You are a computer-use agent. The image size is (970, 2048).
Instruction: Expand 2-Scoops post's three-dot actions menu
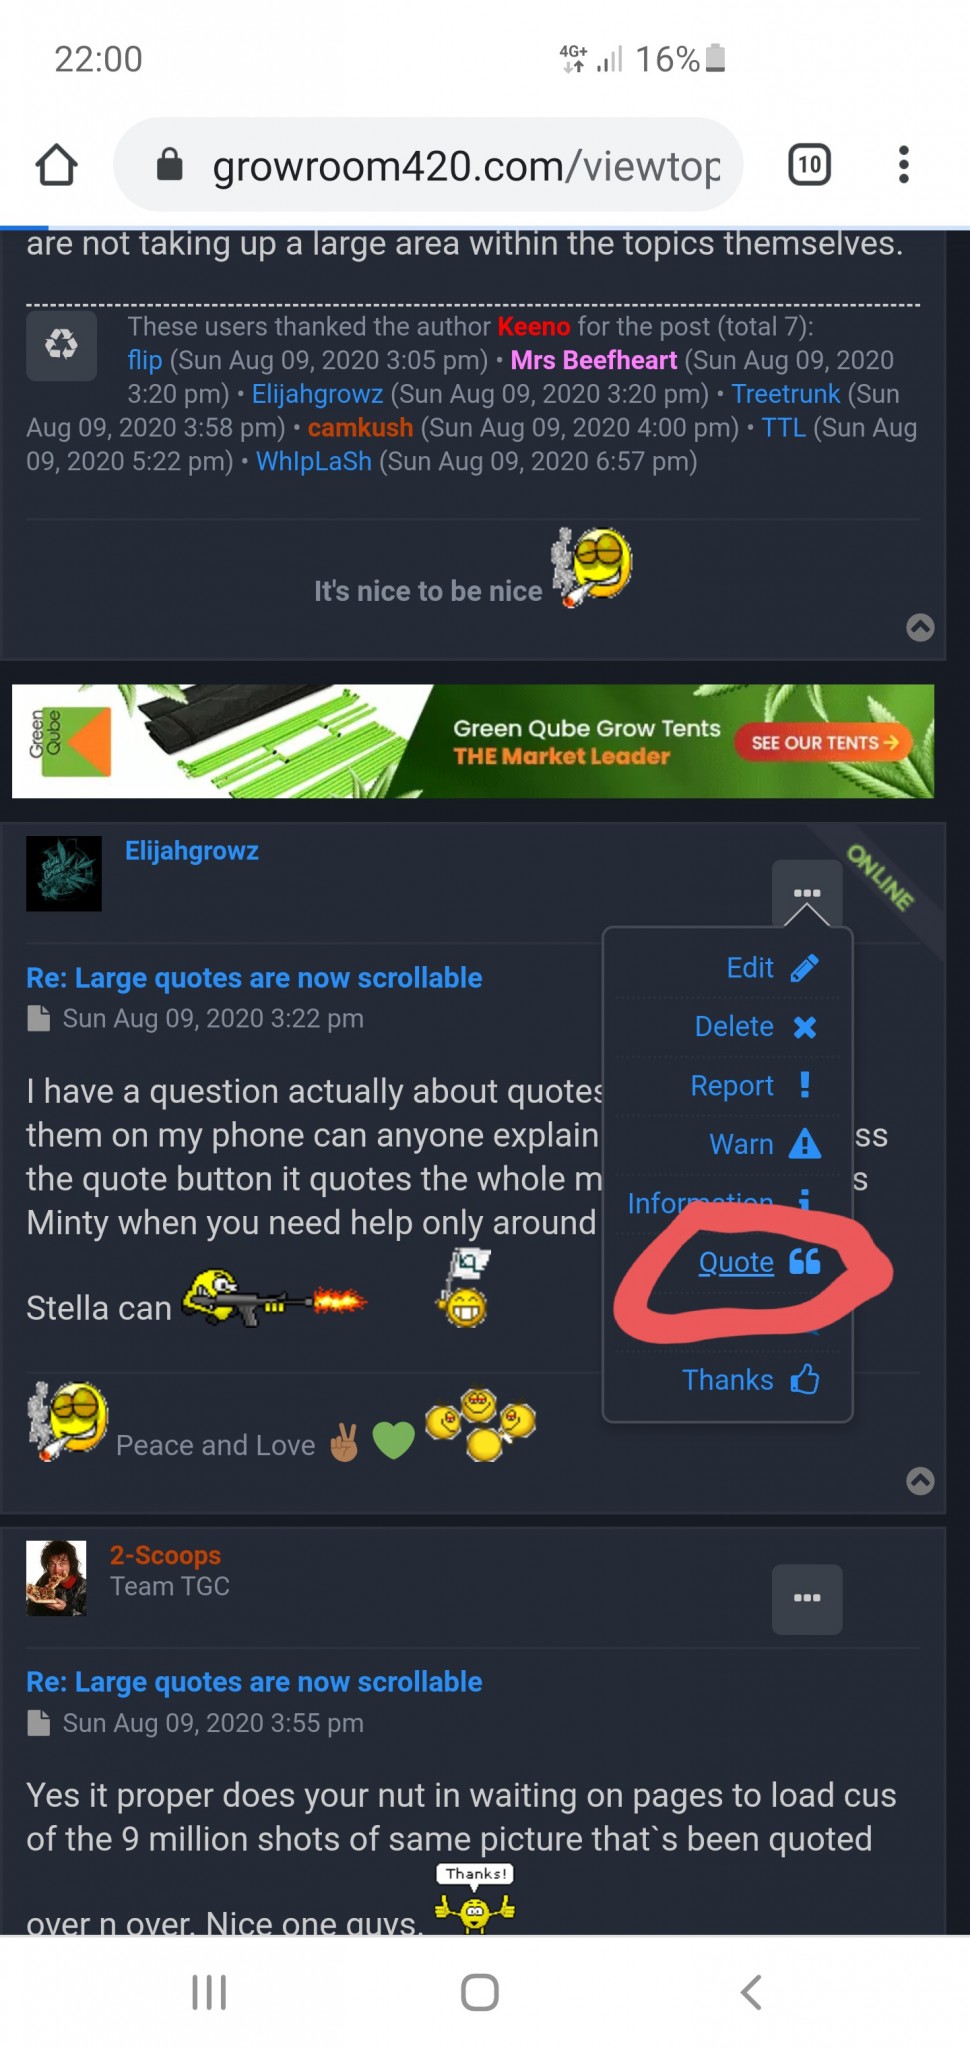coord(807,1599)
